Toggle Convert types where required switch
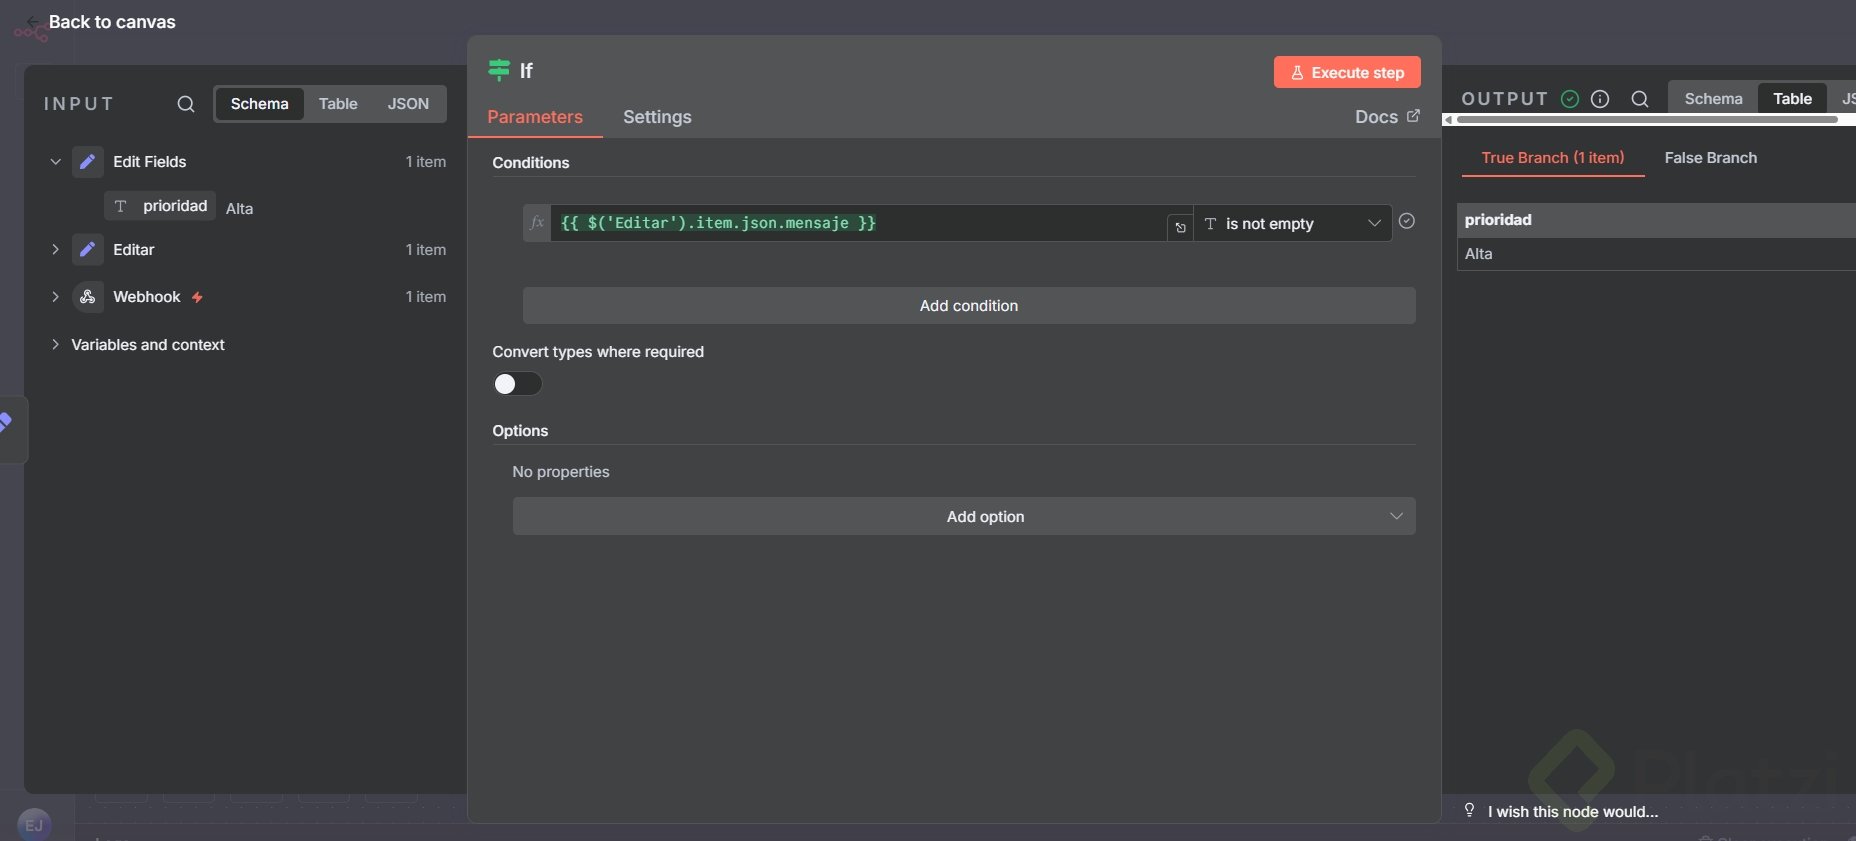The width and height of the screenshot is (1856, 841). click(517, 384)
